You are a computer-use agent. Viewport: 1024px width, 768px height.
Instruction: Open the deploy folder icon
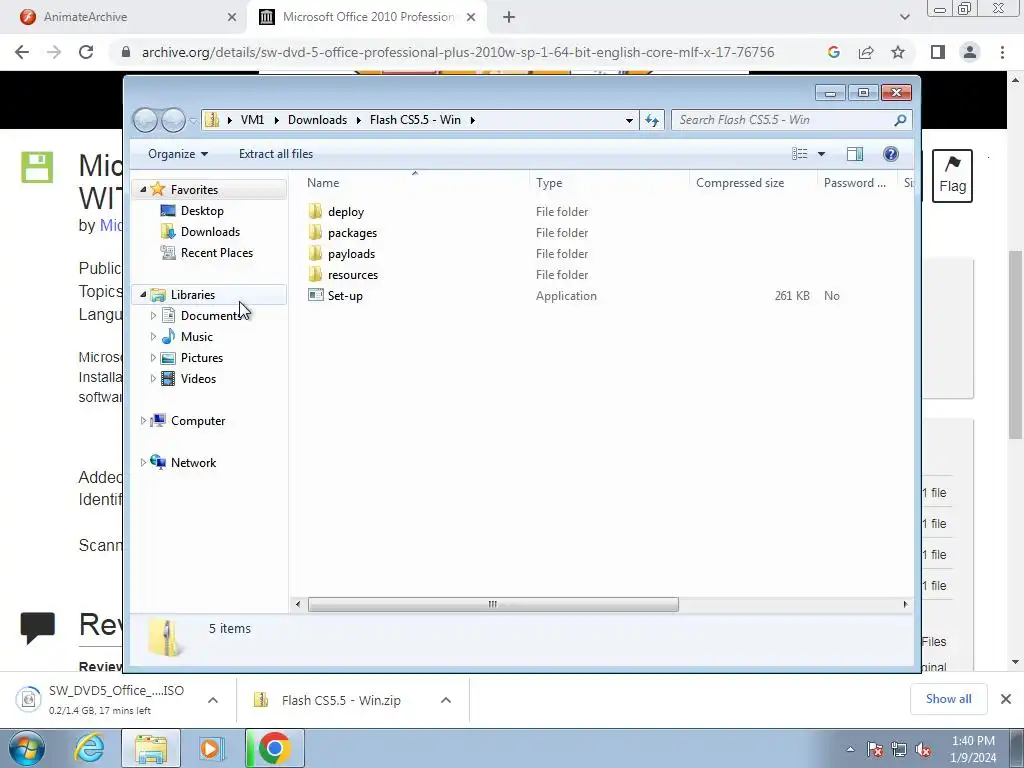pyautogui.click(x=315, y=212)
